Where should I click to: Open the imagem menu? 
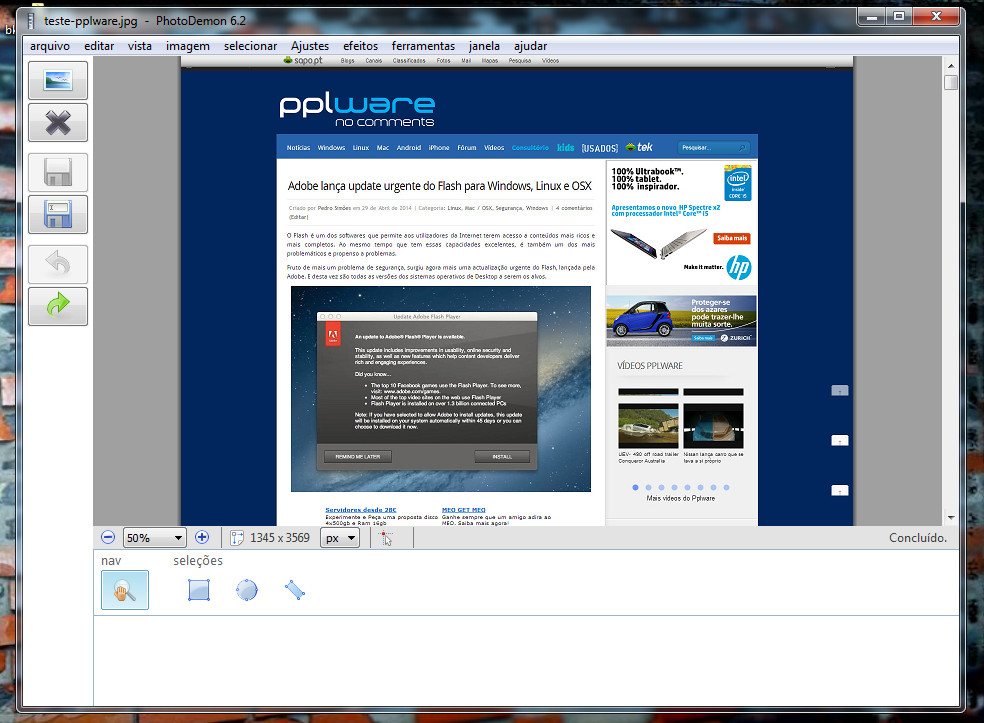[188, 46]
